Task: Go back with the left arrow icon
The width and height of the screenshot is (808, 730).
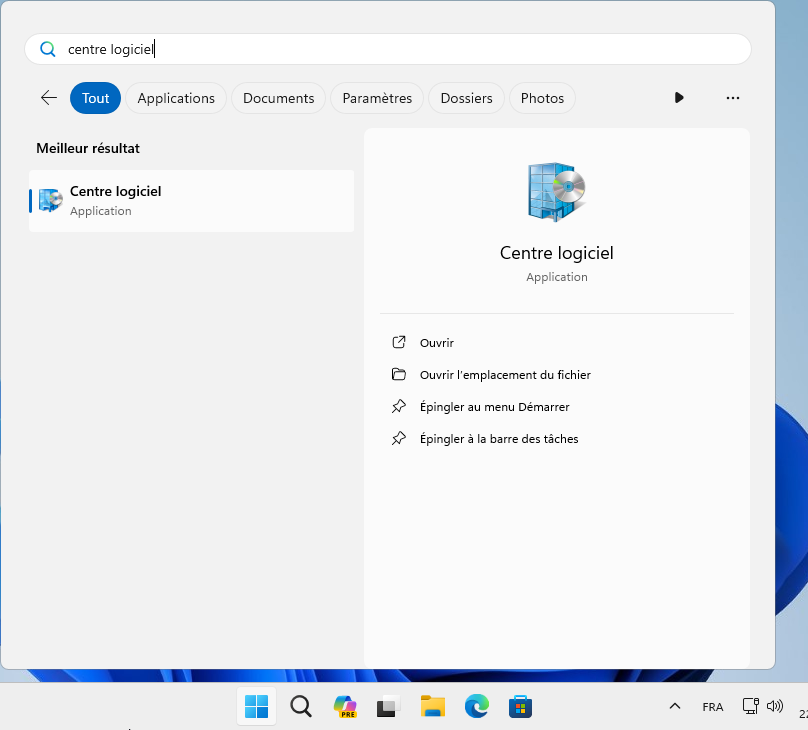Action: (x=49, y=98)
